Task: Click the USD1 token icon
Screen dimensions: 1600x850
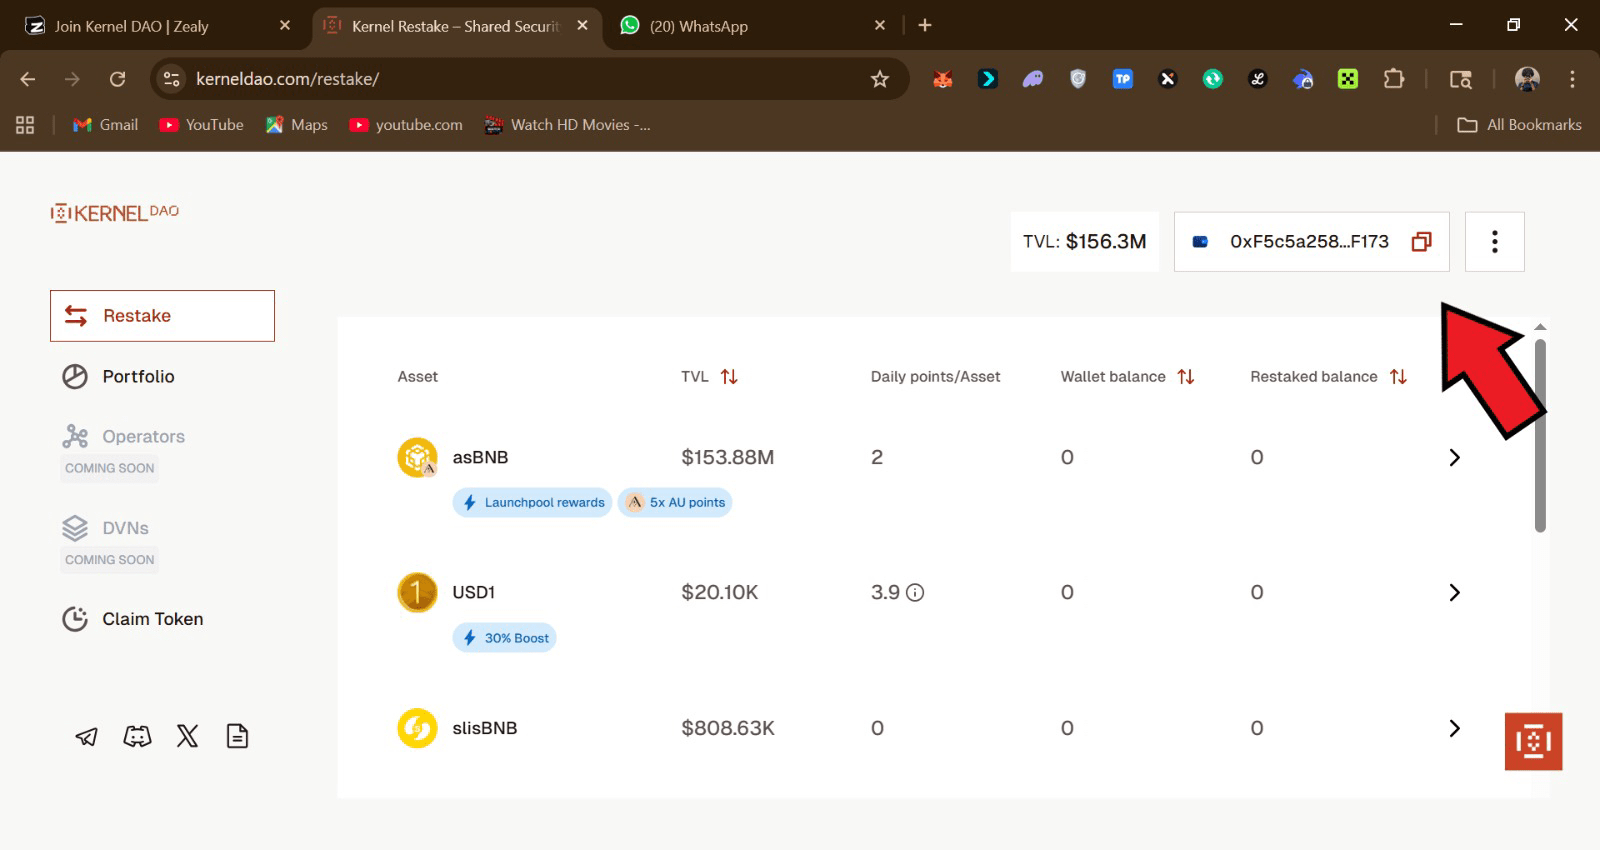Action: coord(417,592)
